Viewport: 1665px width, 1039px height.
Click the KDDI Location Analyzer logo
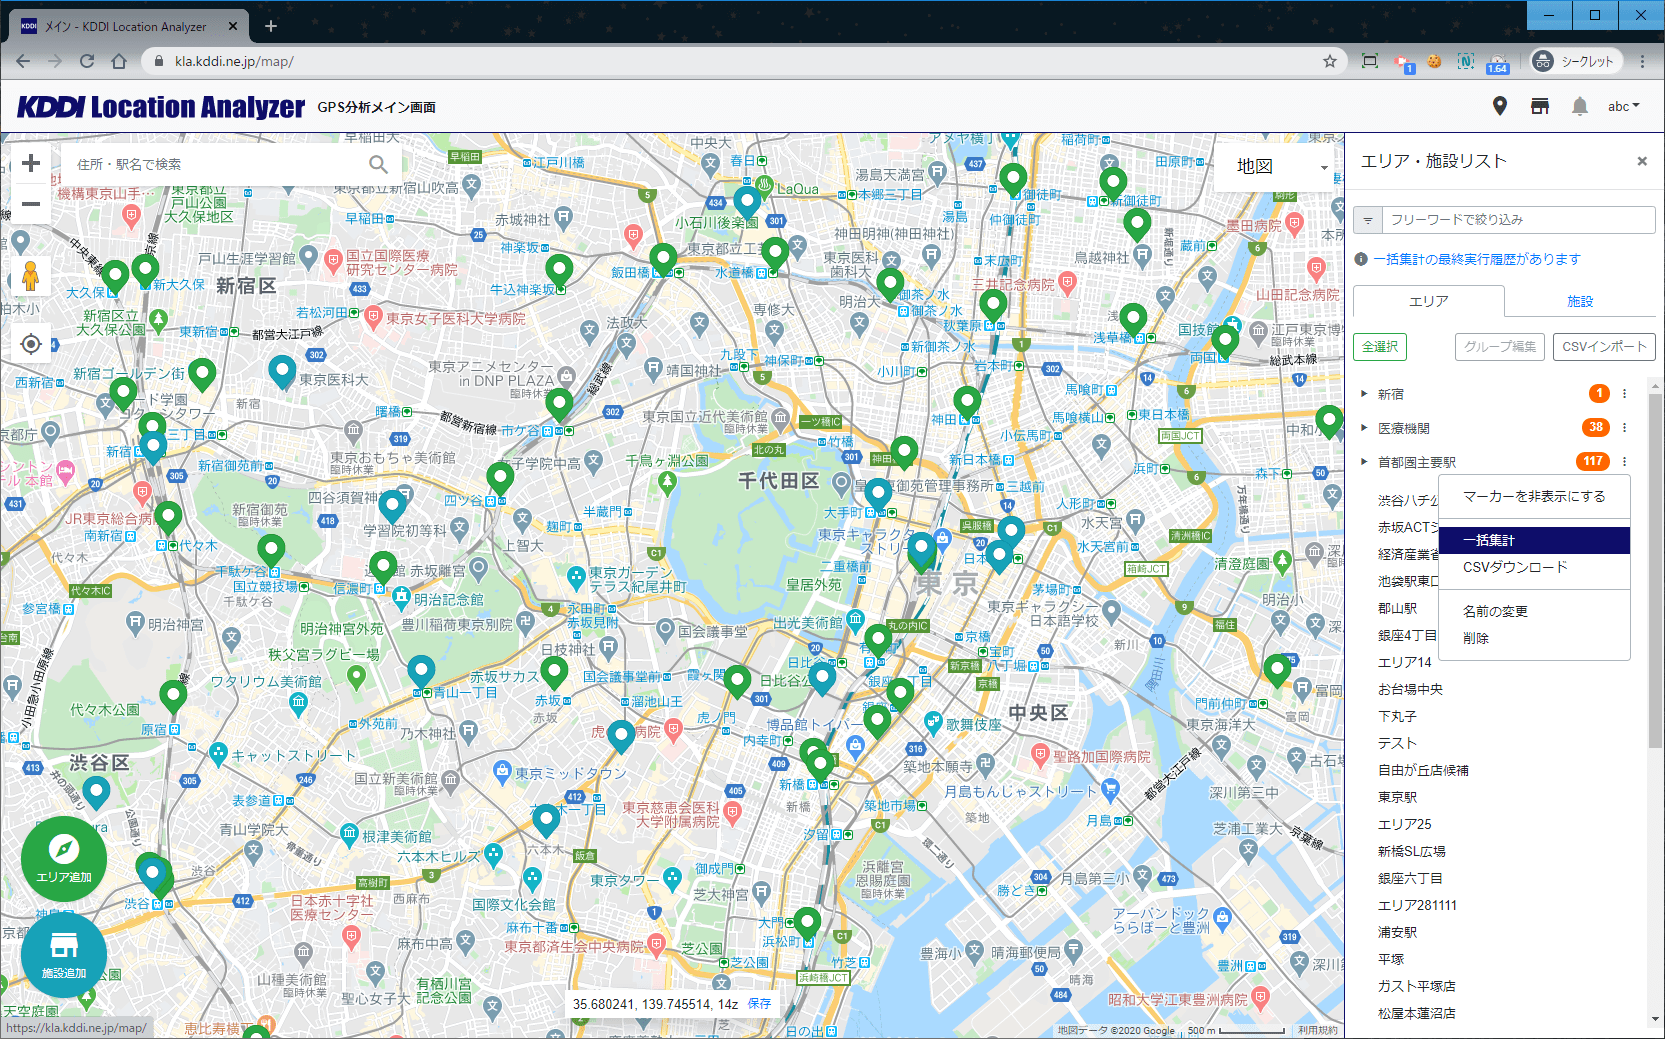161,107
